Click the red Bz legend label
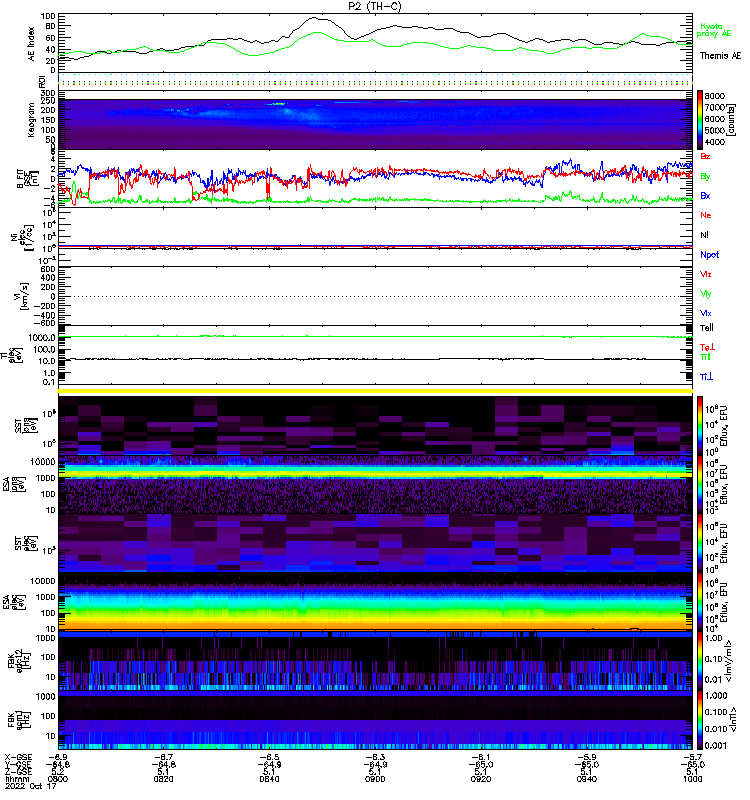750x800 pixels. coord(705,156)
